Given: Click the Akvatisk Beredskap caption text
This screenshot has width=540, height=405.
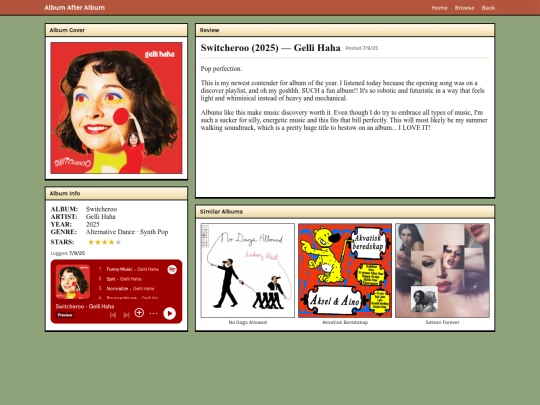Looking at the screenshot, I should click(x=345, y=322).
